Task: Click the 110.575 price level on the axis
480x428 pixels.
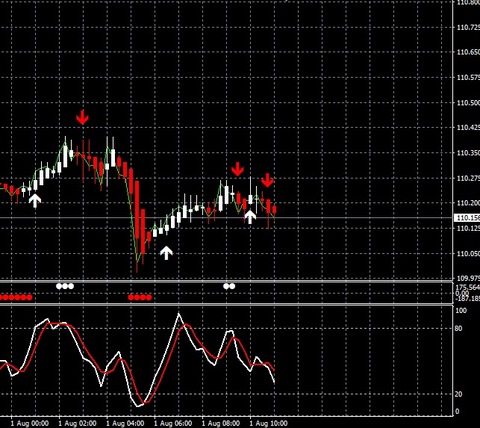Action: point(468,78)
